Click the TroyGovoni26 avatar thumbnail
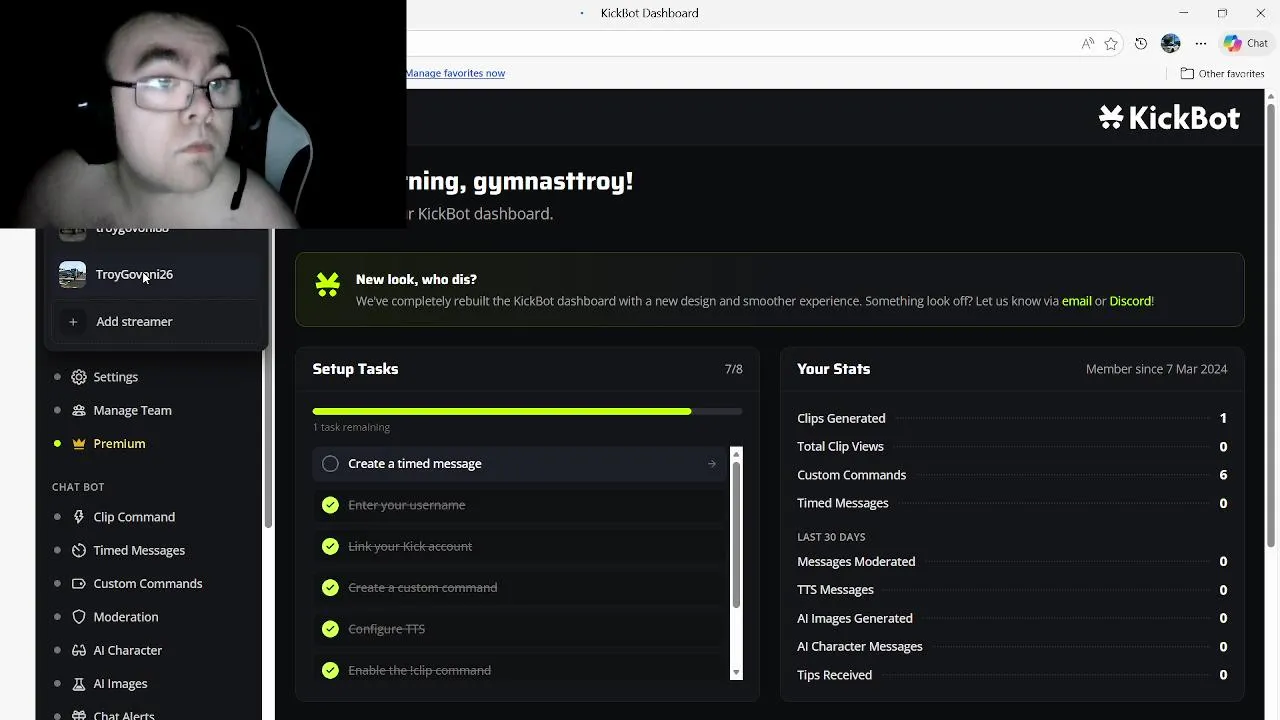1280x720 pixels. tap(72, 274)
